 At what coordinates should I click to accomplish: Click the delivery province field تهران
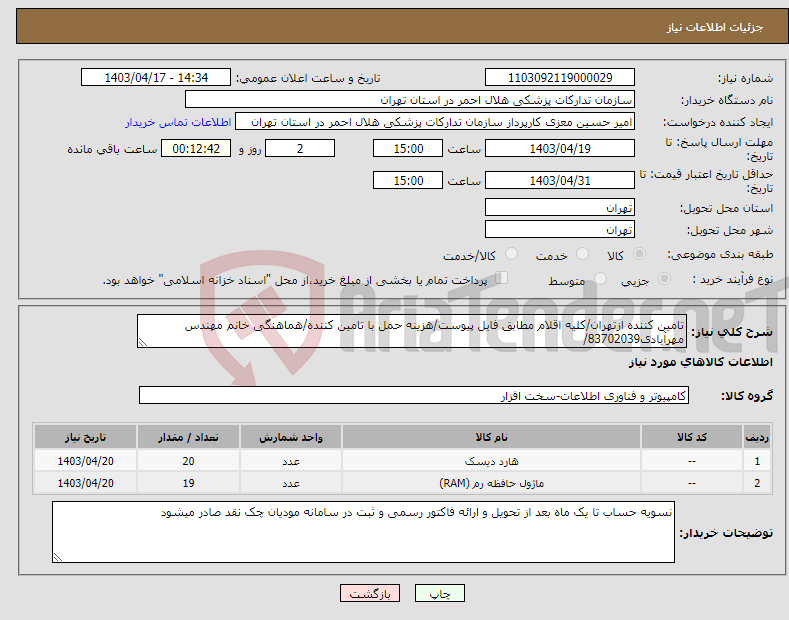click(560, 207)
